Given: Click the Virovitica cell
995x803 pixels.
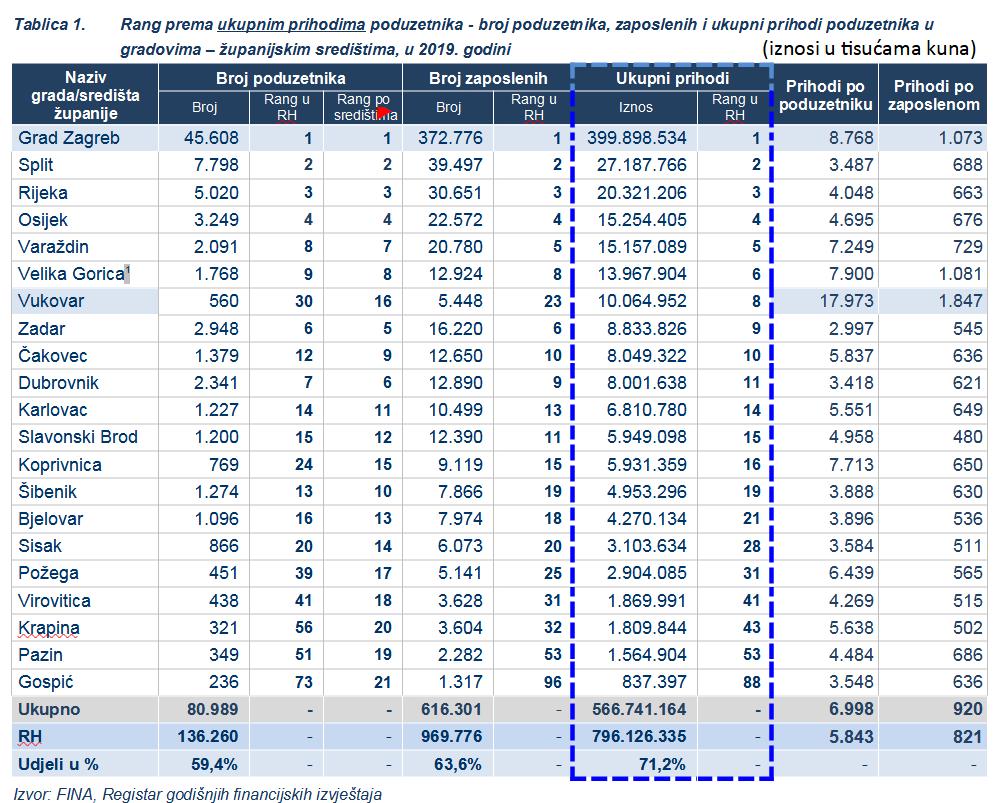Looking at the screenshot, I should click(x=84, y=601).
